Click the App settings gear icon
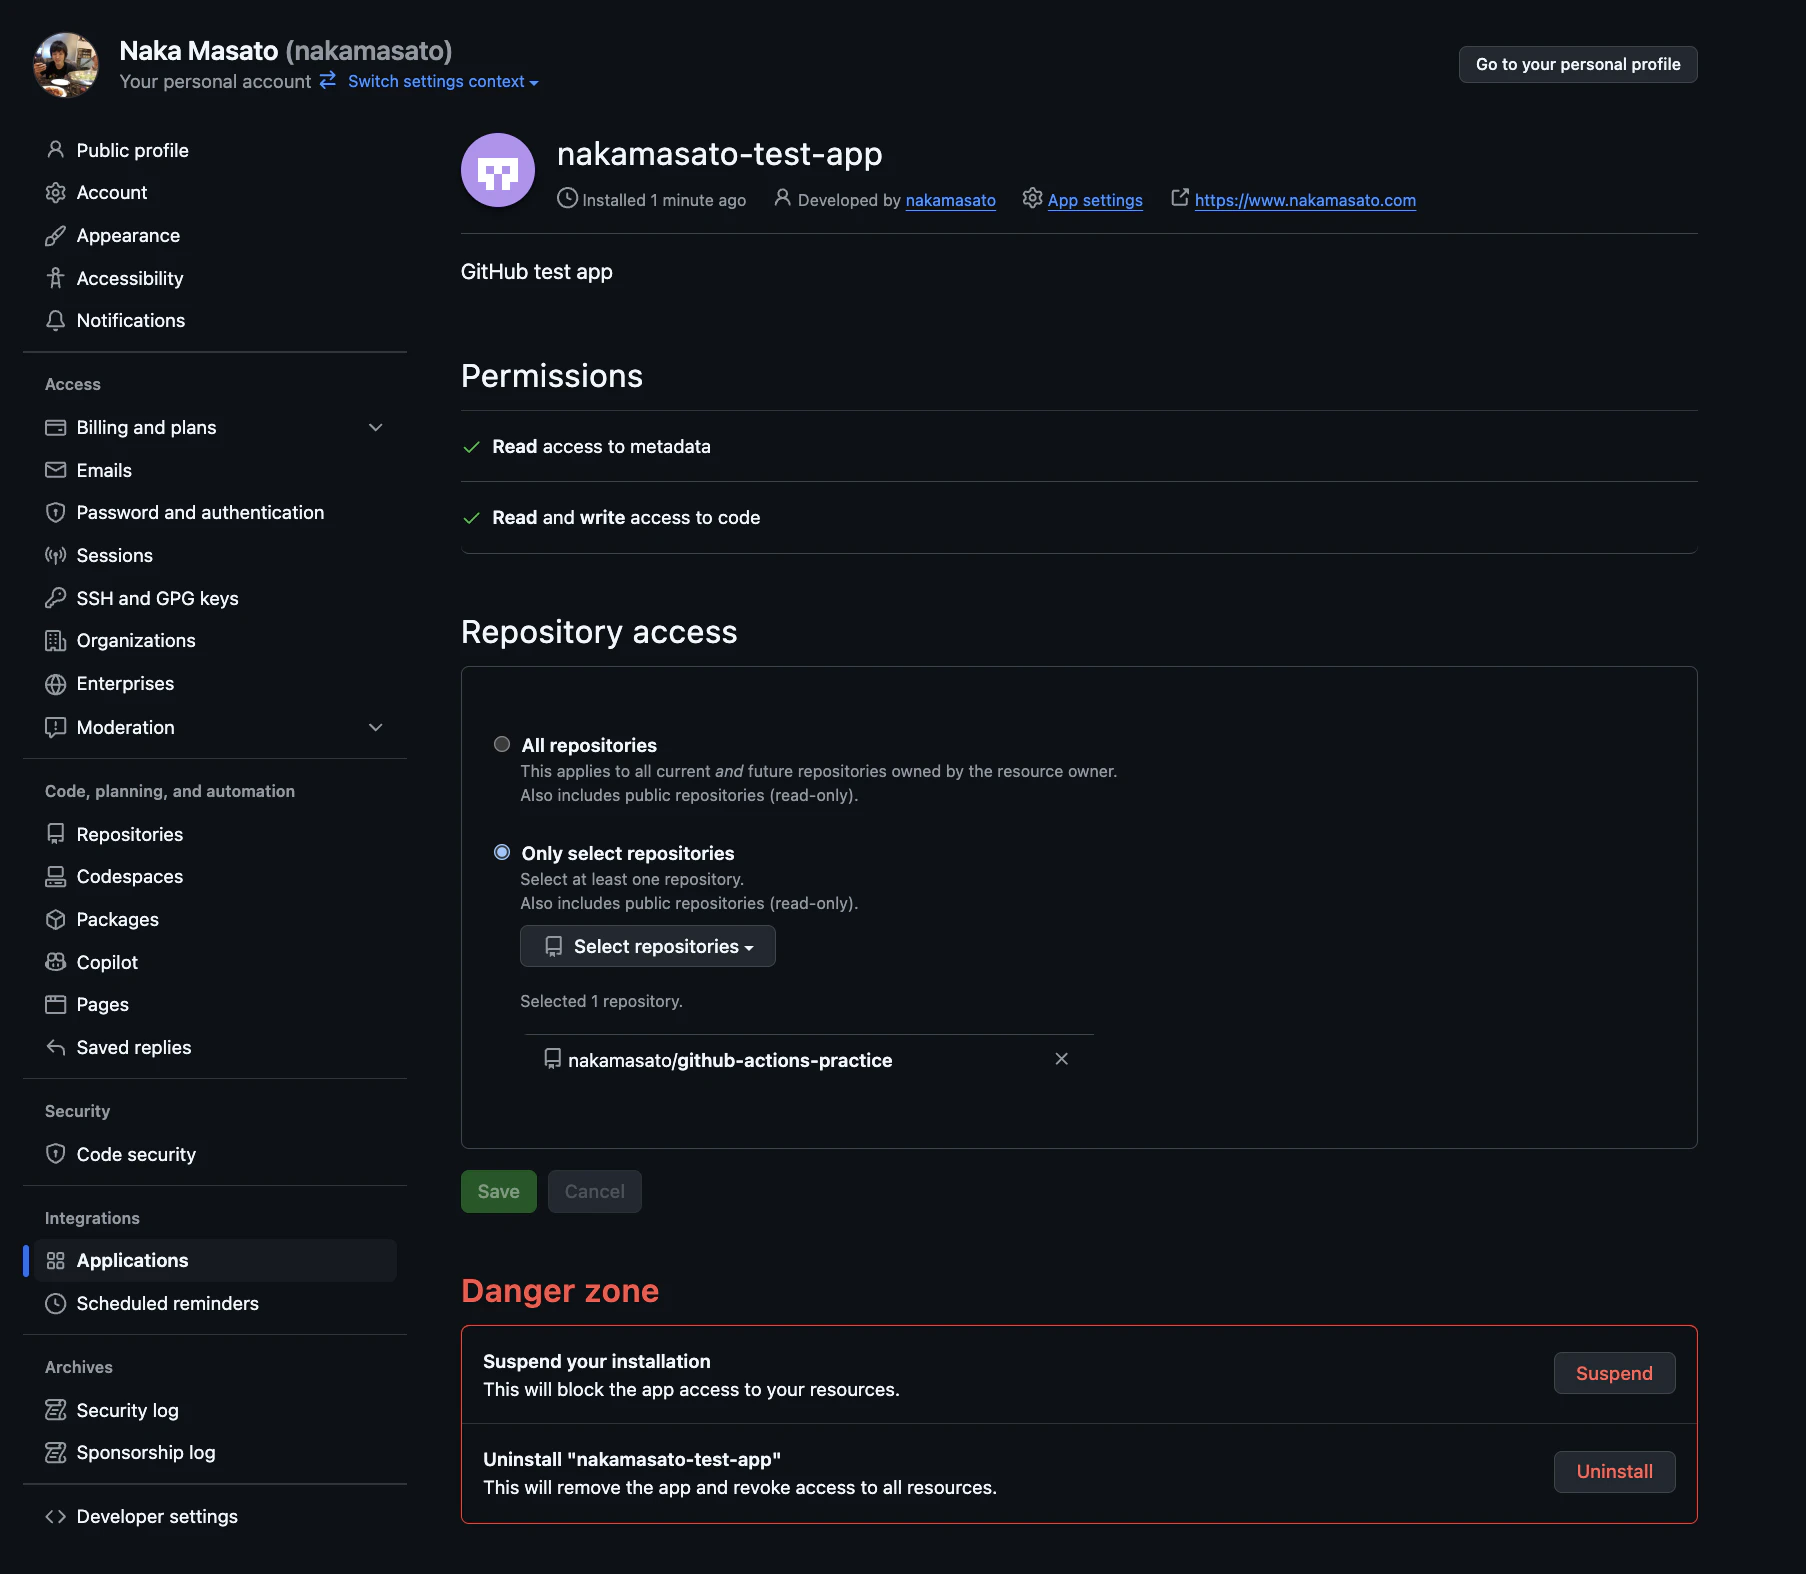Screen dimensions: 1806x1574 pos(1033,198)
